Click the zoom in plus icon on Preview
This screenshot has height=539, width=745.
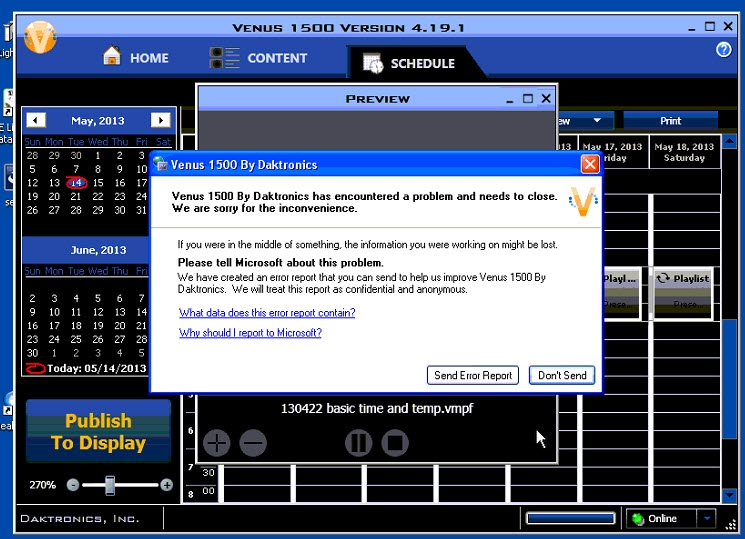pos(217,442)
